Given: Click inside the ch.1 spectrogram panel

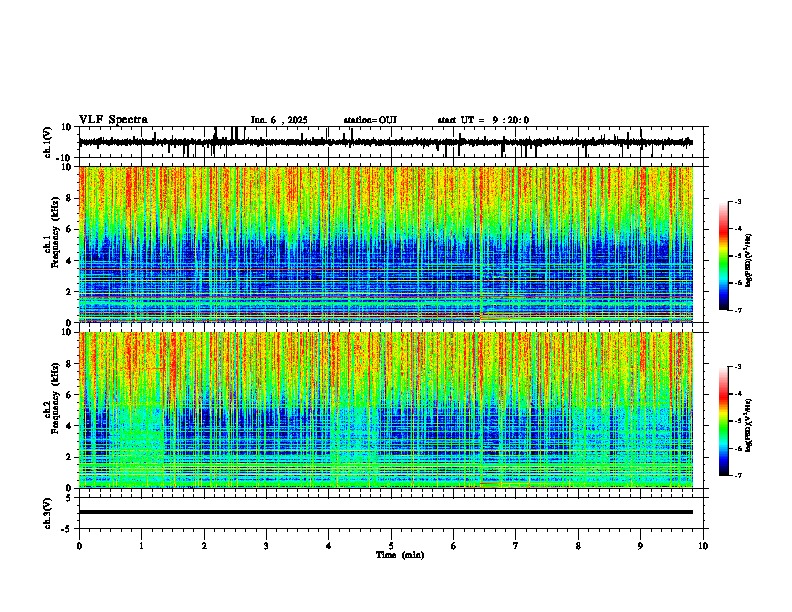Looking at the screenshot, I should point(386,244).
